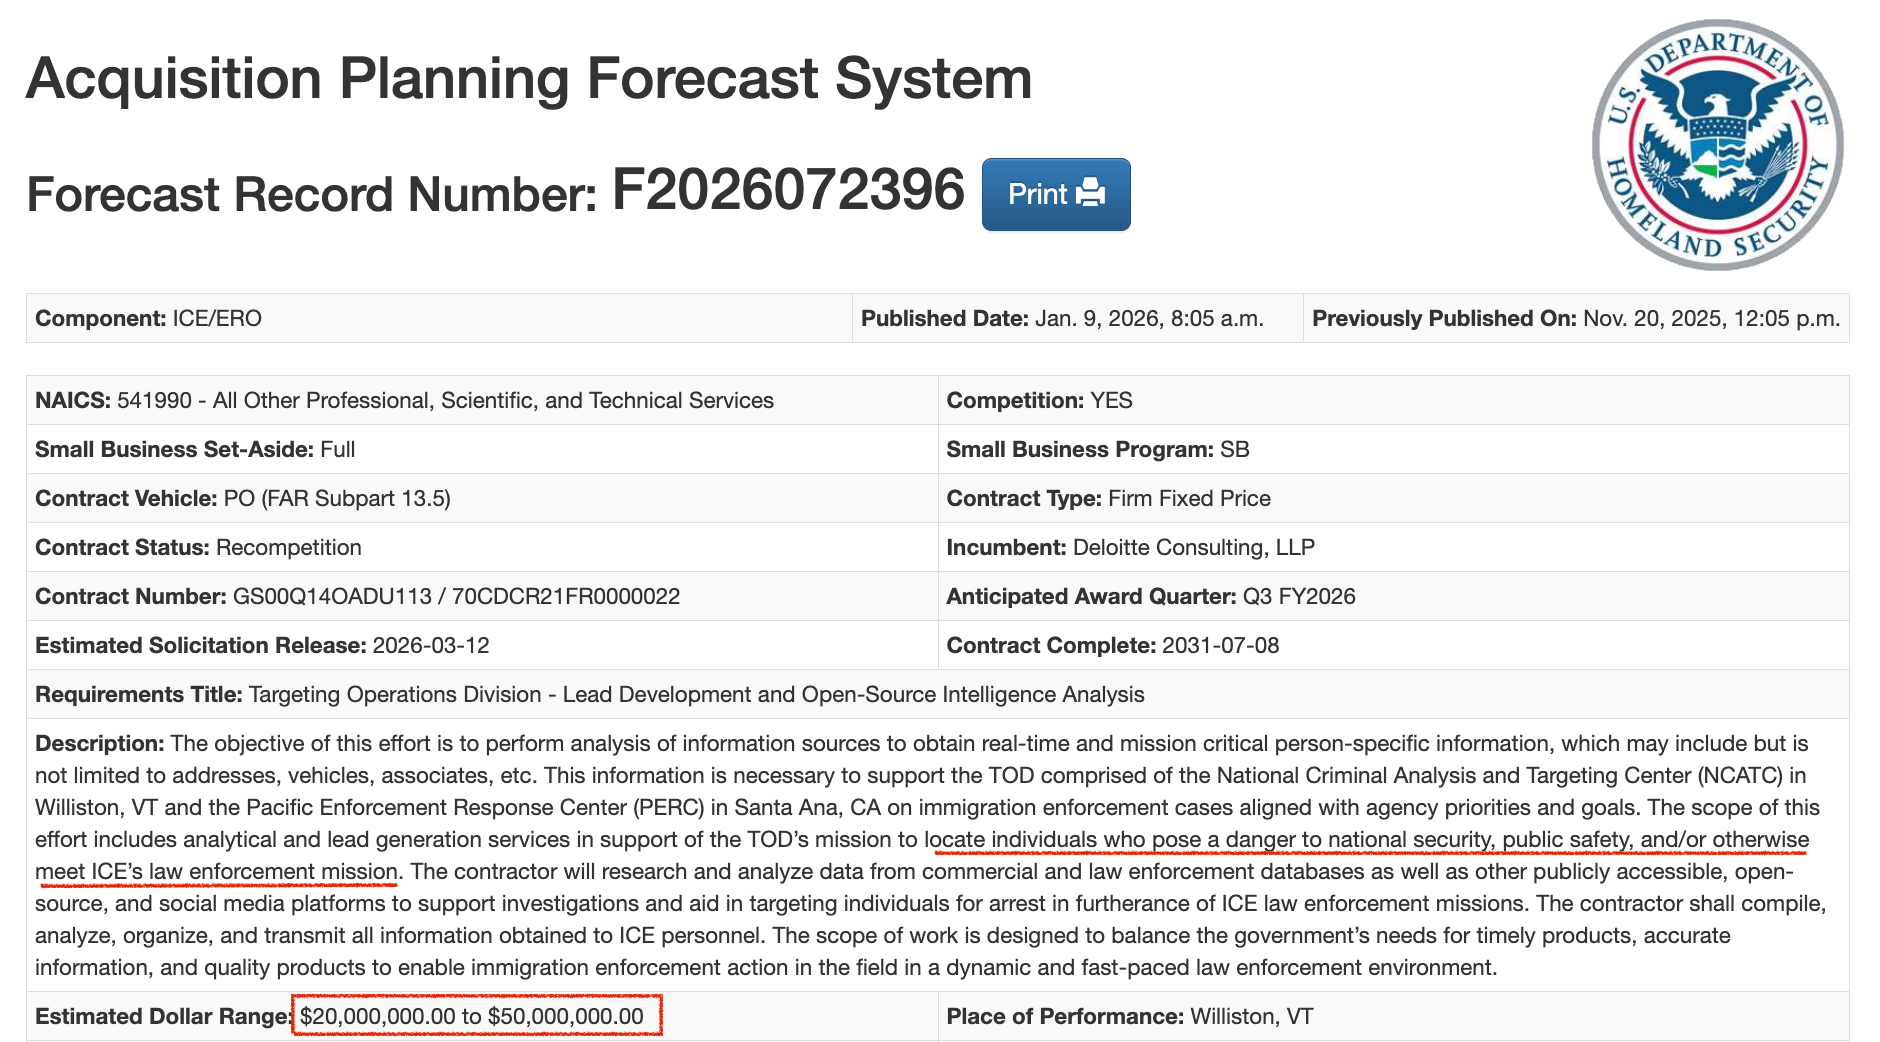Click the Contract Status Recompetition field
The image size is (1880, 1042).
click(x=198, y=547)
